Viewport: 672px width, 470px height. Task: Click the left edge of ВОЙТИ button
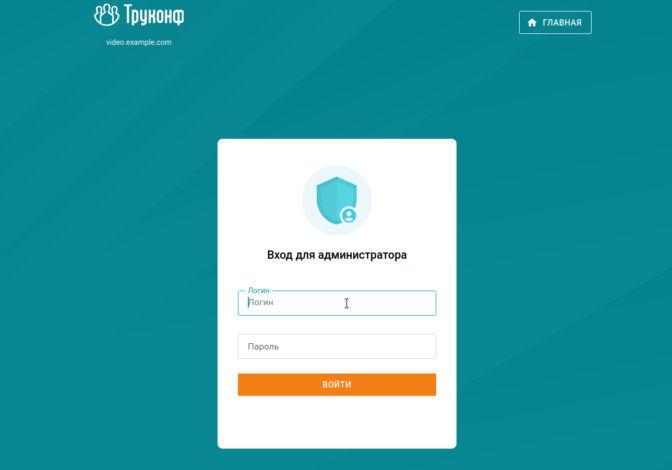(x=245, y=385)
